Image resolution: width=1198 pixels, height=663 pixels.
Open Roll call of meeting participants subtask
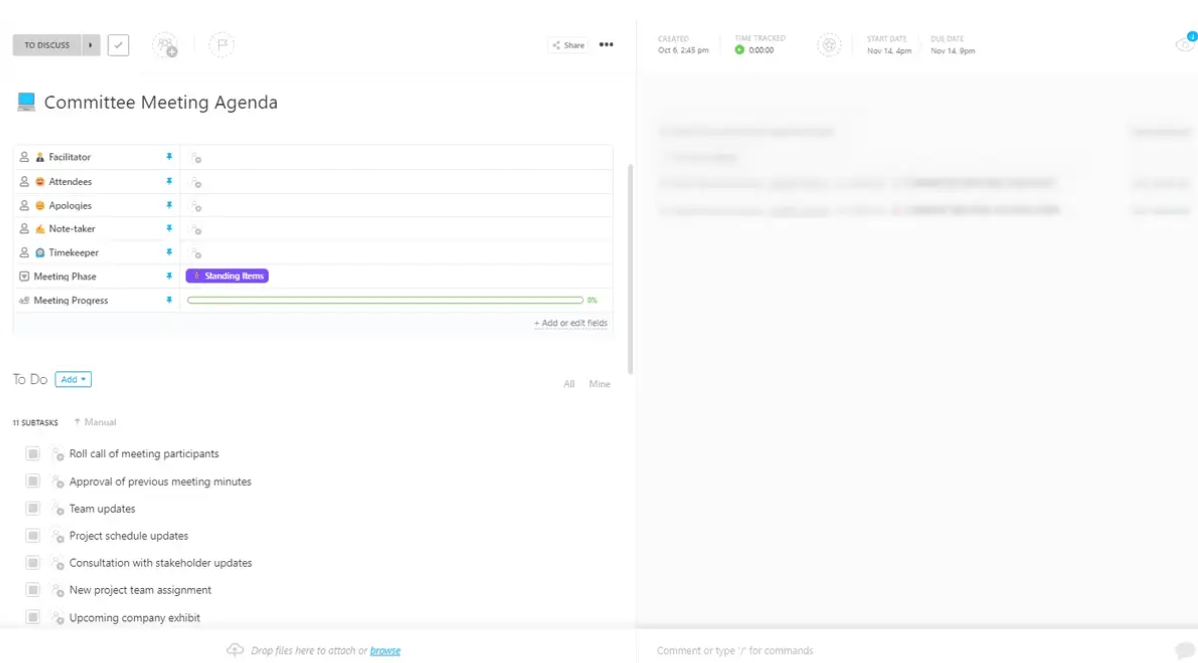point(144,454)
